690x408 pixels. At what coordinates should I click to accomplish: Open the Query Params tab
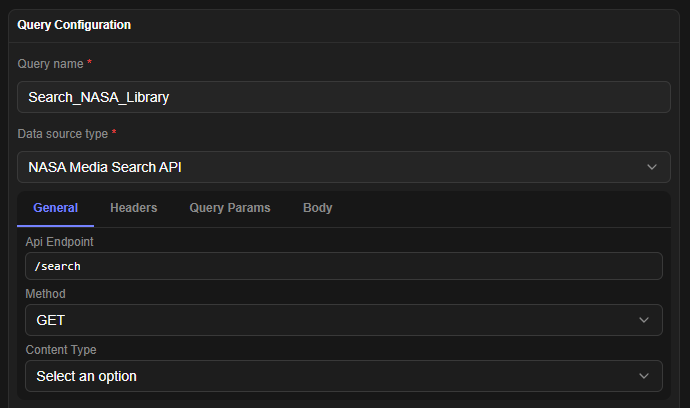click(230, 208)
